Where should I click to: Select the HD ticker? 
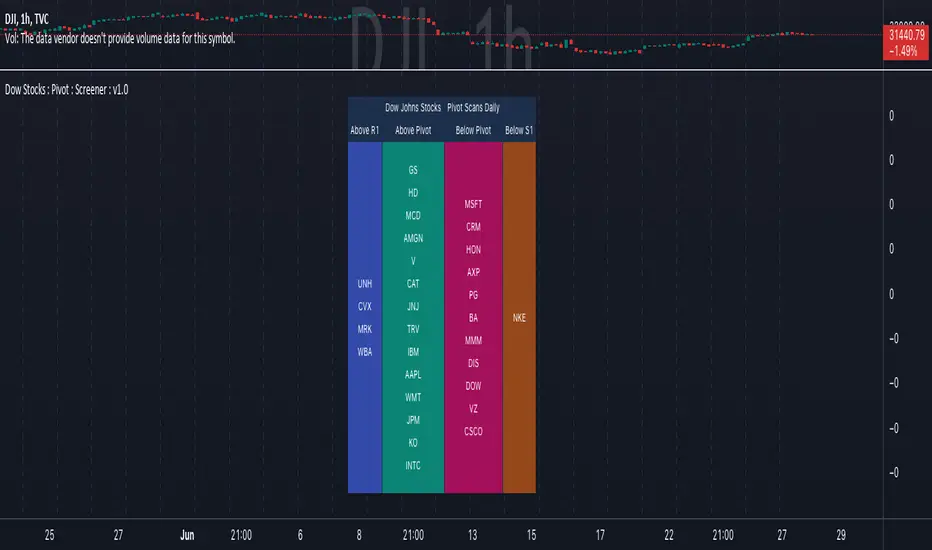pos(413,193)
